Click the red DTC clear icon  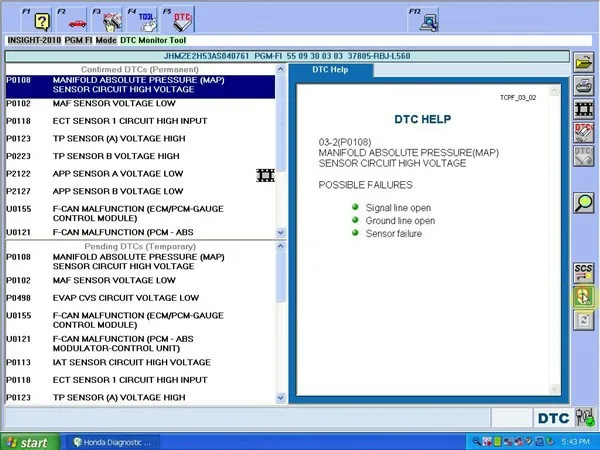pos(584,132)
